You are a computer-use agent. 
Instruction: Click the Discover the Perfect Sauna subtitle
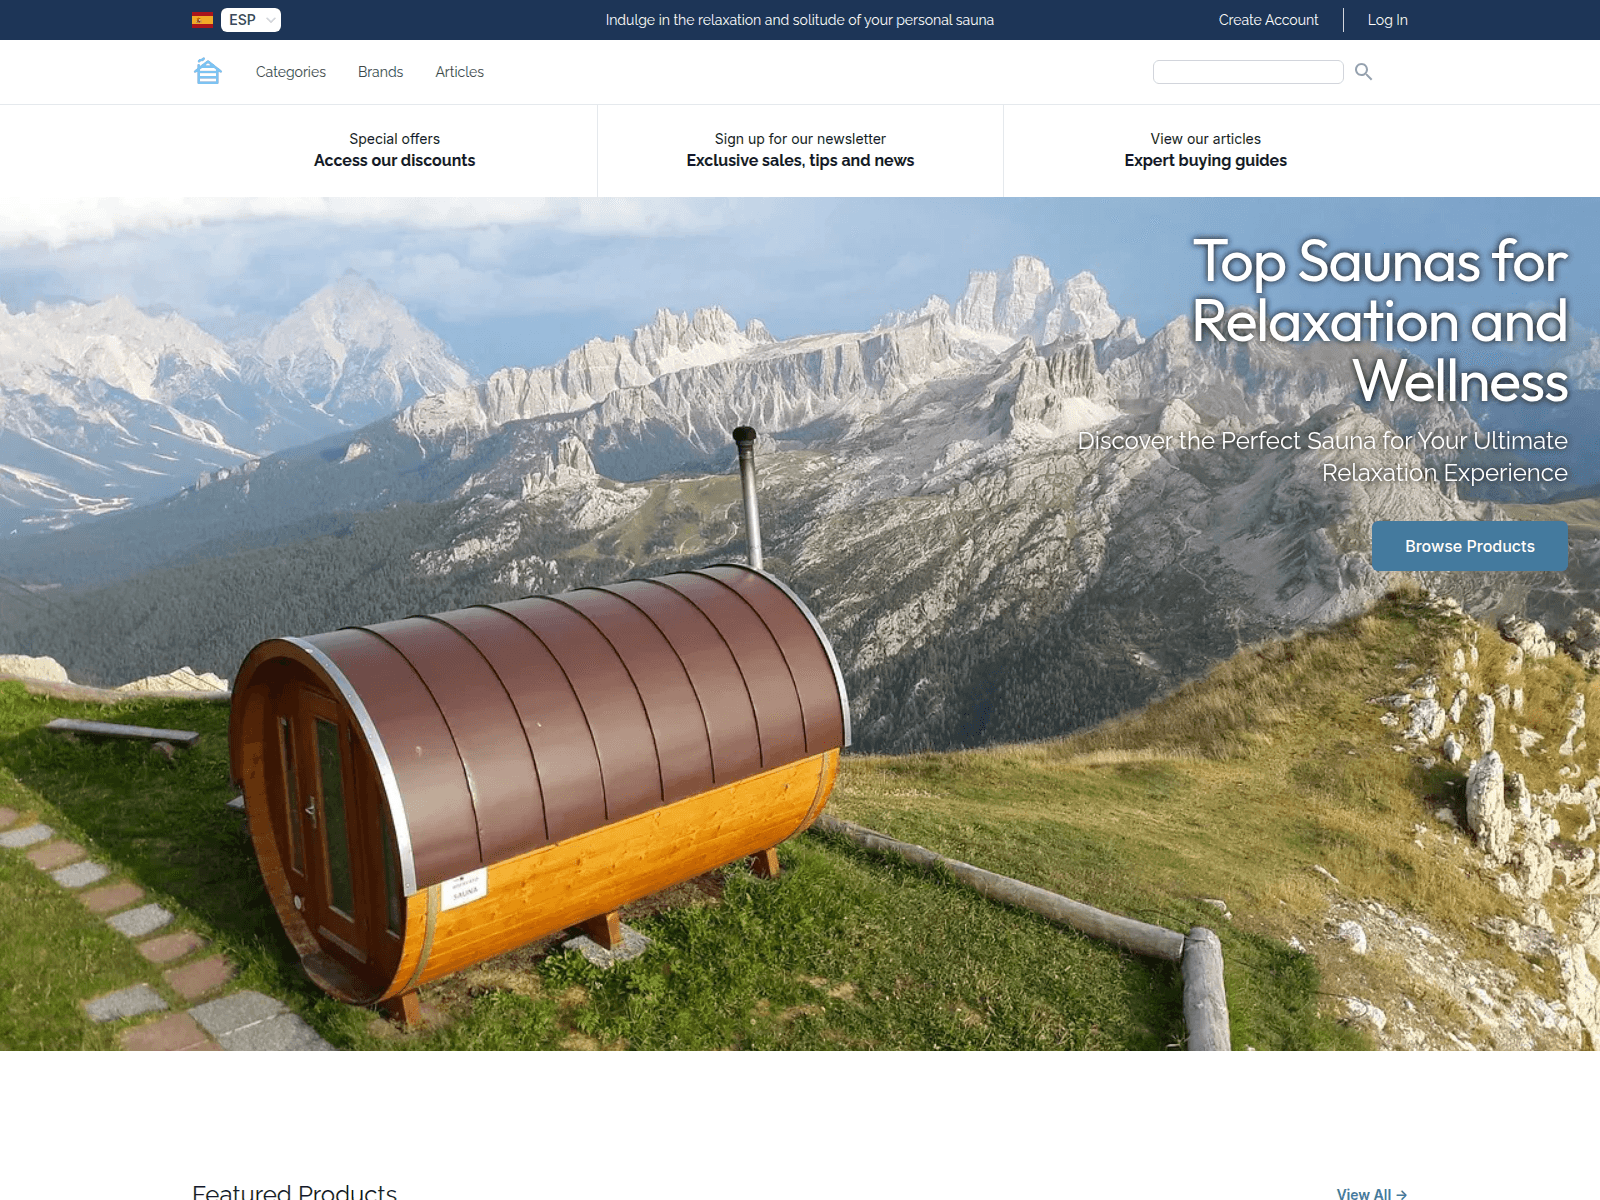[x=1322, y=456]
